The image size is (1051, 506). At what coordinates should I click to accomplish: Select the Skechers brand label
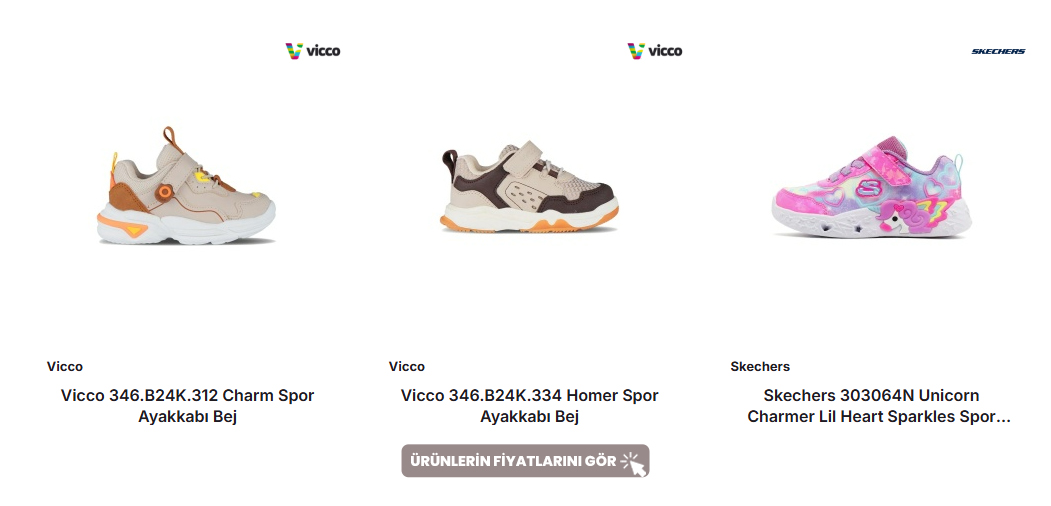point(760,367)
